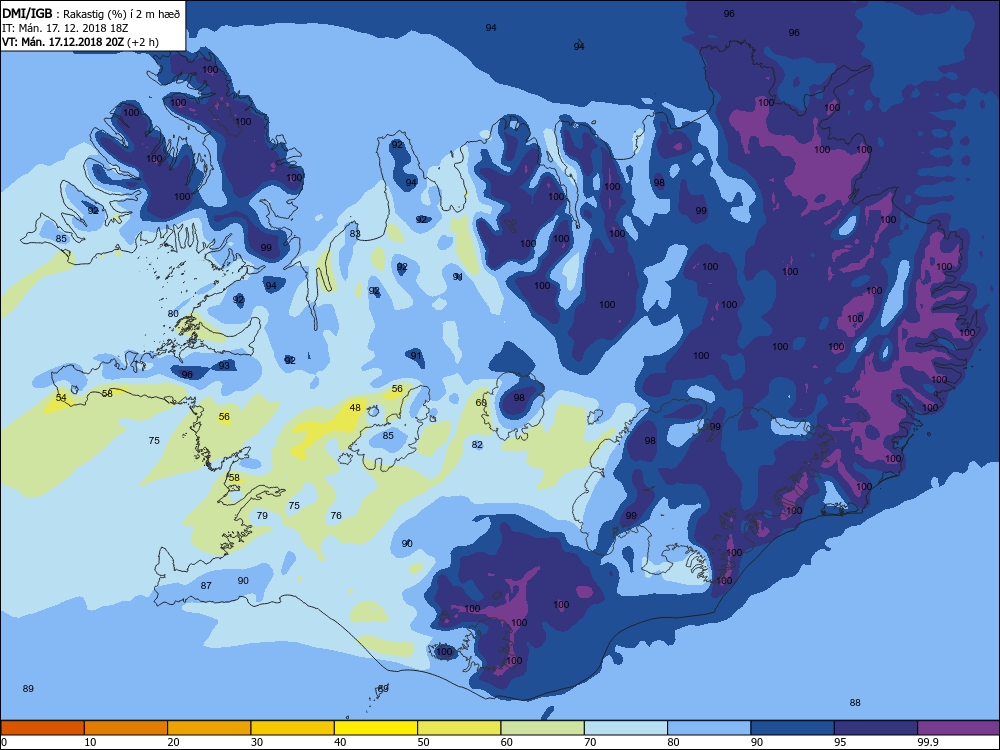The width and height of the screenshot is (1000, 750).
Task: Choose the light green 60–70 legend swatch
Action: coord(543,728)
